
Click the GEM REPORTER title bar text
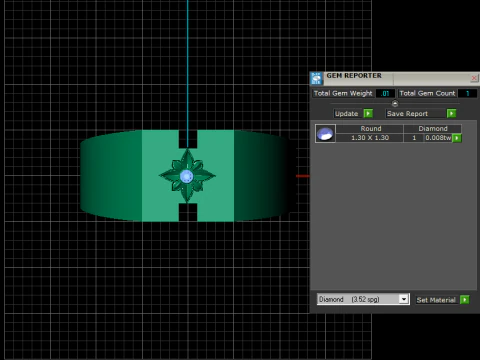tap(354, 76)
